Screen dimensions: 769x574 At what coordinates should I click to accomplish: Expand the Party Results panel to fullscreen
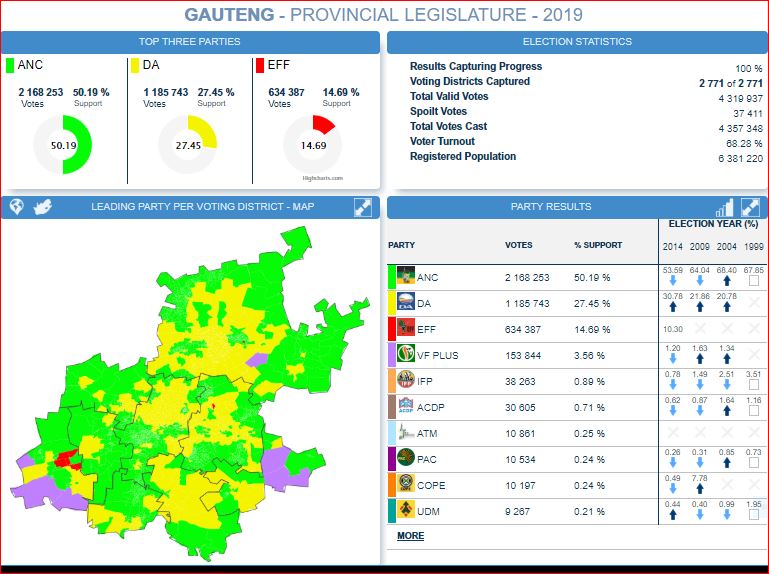tap(749, 207)
